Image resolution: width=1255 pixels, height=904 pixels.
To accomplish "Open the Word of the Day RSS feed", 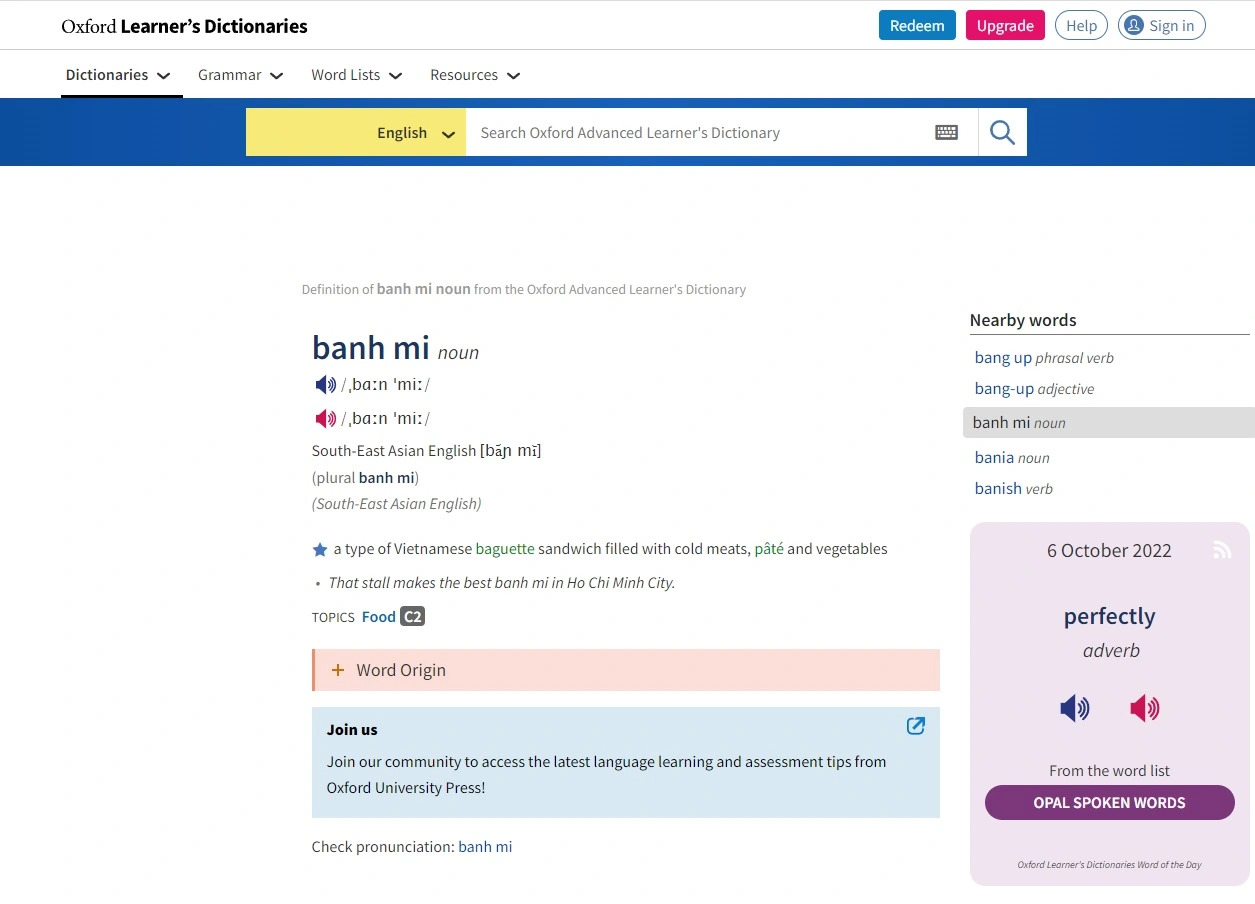I will click(x=1222, y=549).
